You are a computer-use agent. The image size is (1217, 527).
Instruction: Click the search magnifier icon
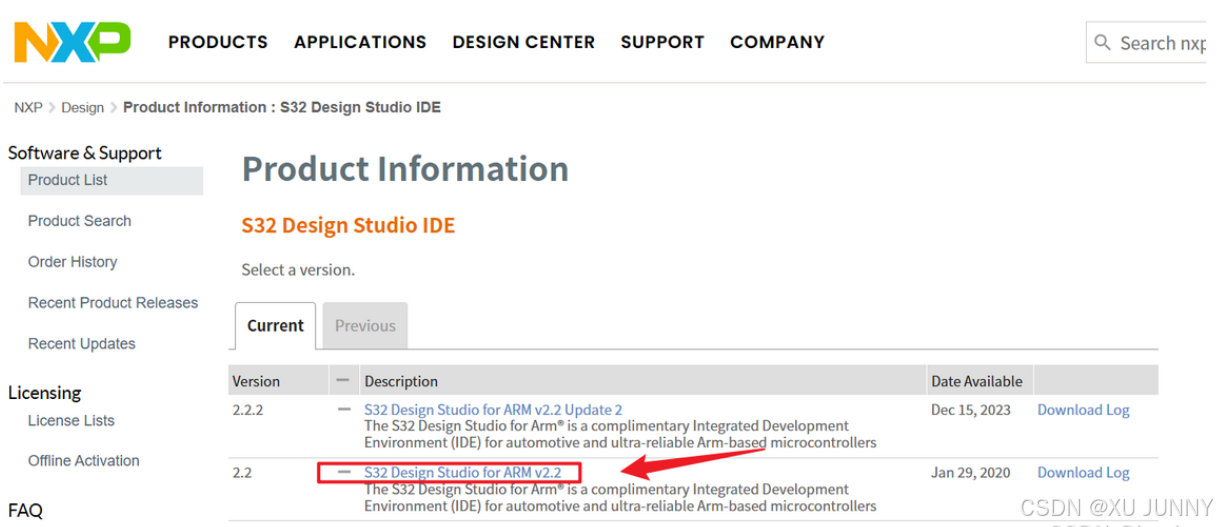(1103, 42)
